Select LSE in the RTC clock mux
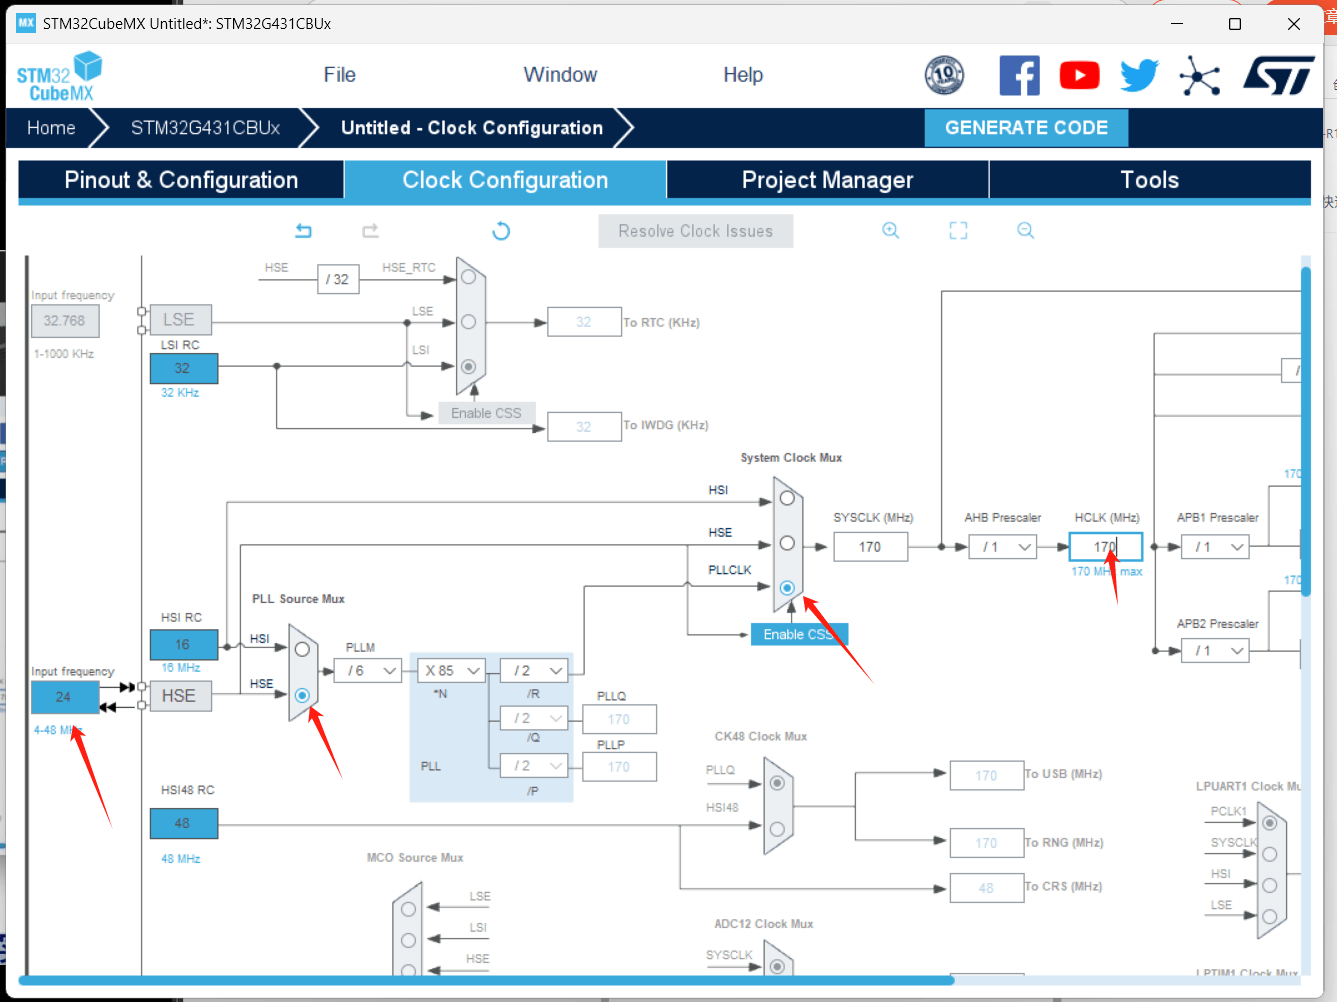1337x1002 pixels. 468,322
